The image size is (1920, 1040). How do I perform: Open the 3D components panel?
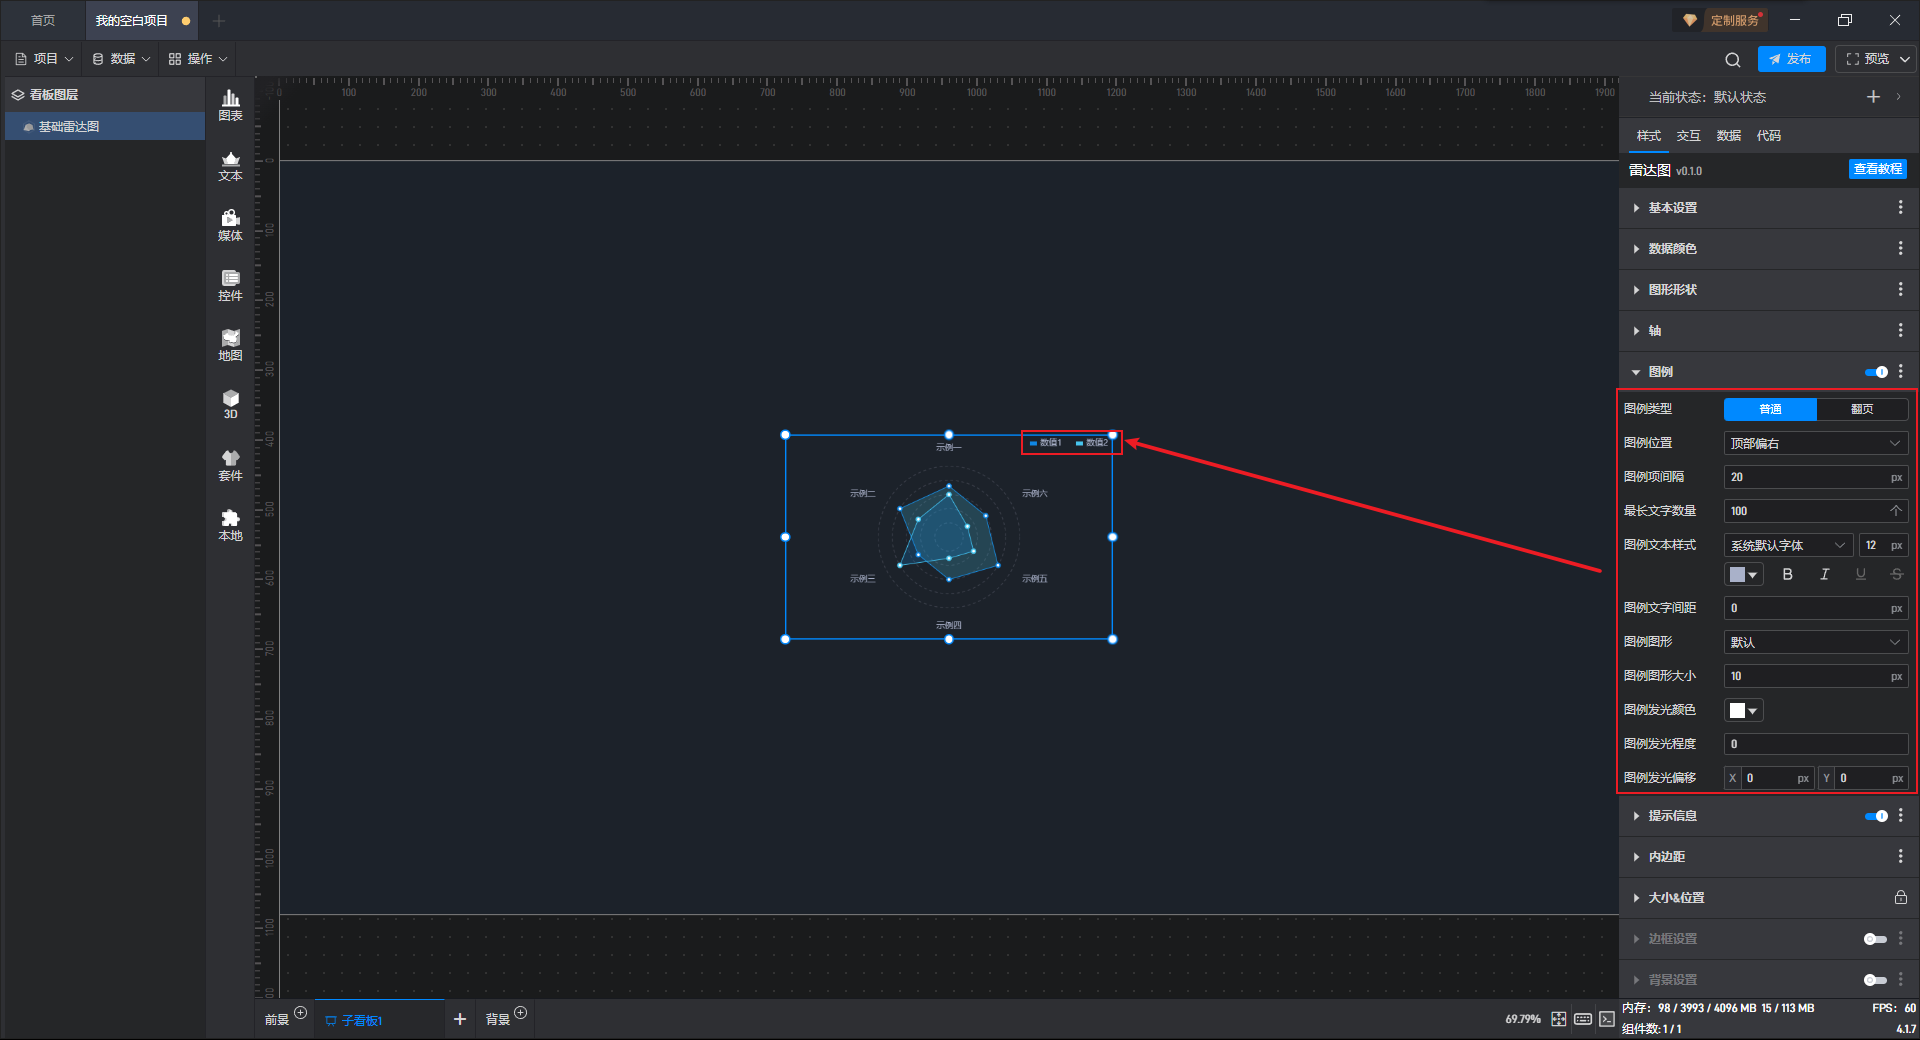pyautogui.click(x=230, y=404)
